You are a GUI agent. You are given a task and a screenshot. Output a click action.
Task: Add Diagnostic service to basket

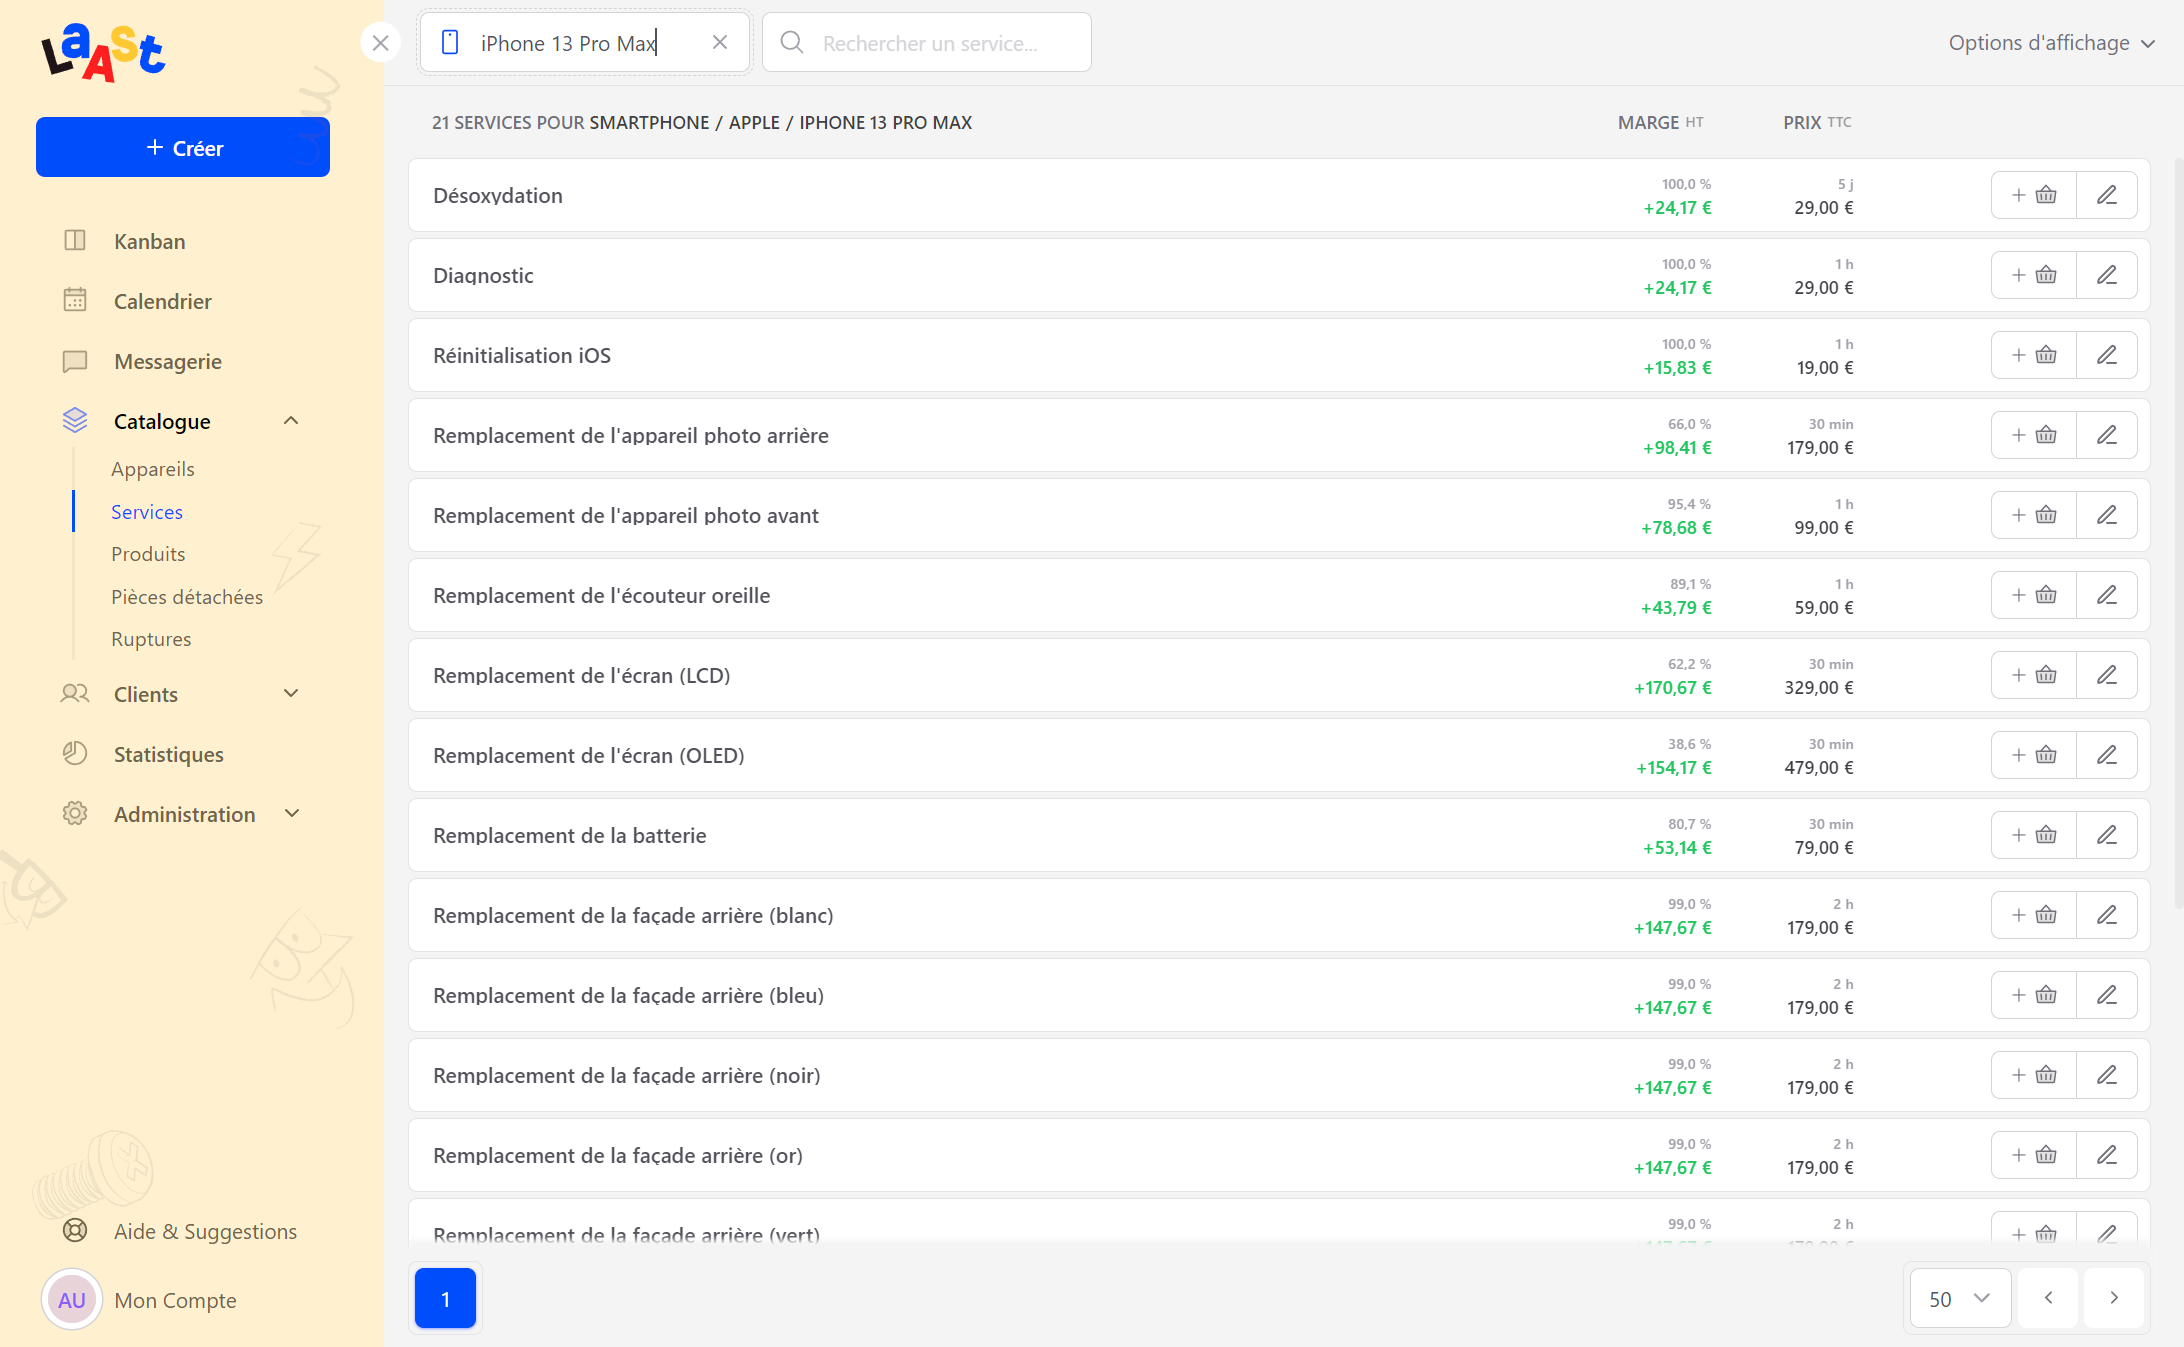pyautogui.click(x=2034, y=275)
